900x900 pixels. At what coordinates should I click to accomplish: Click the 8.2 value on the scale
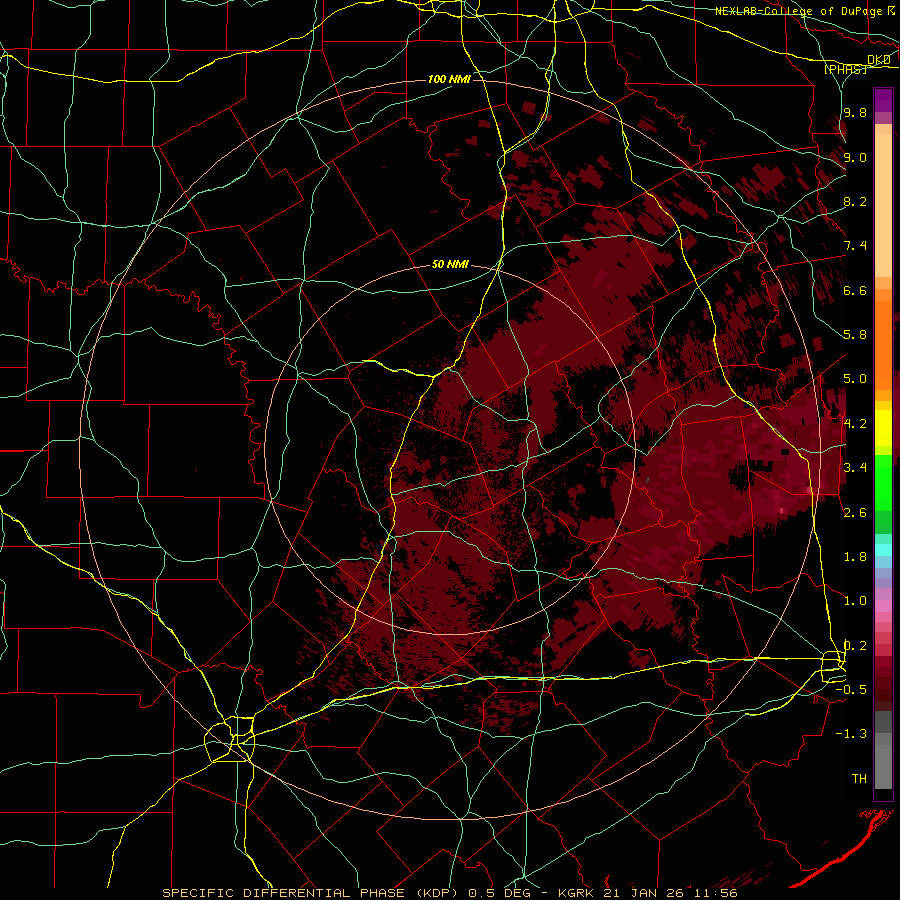(x=855, y=201)
